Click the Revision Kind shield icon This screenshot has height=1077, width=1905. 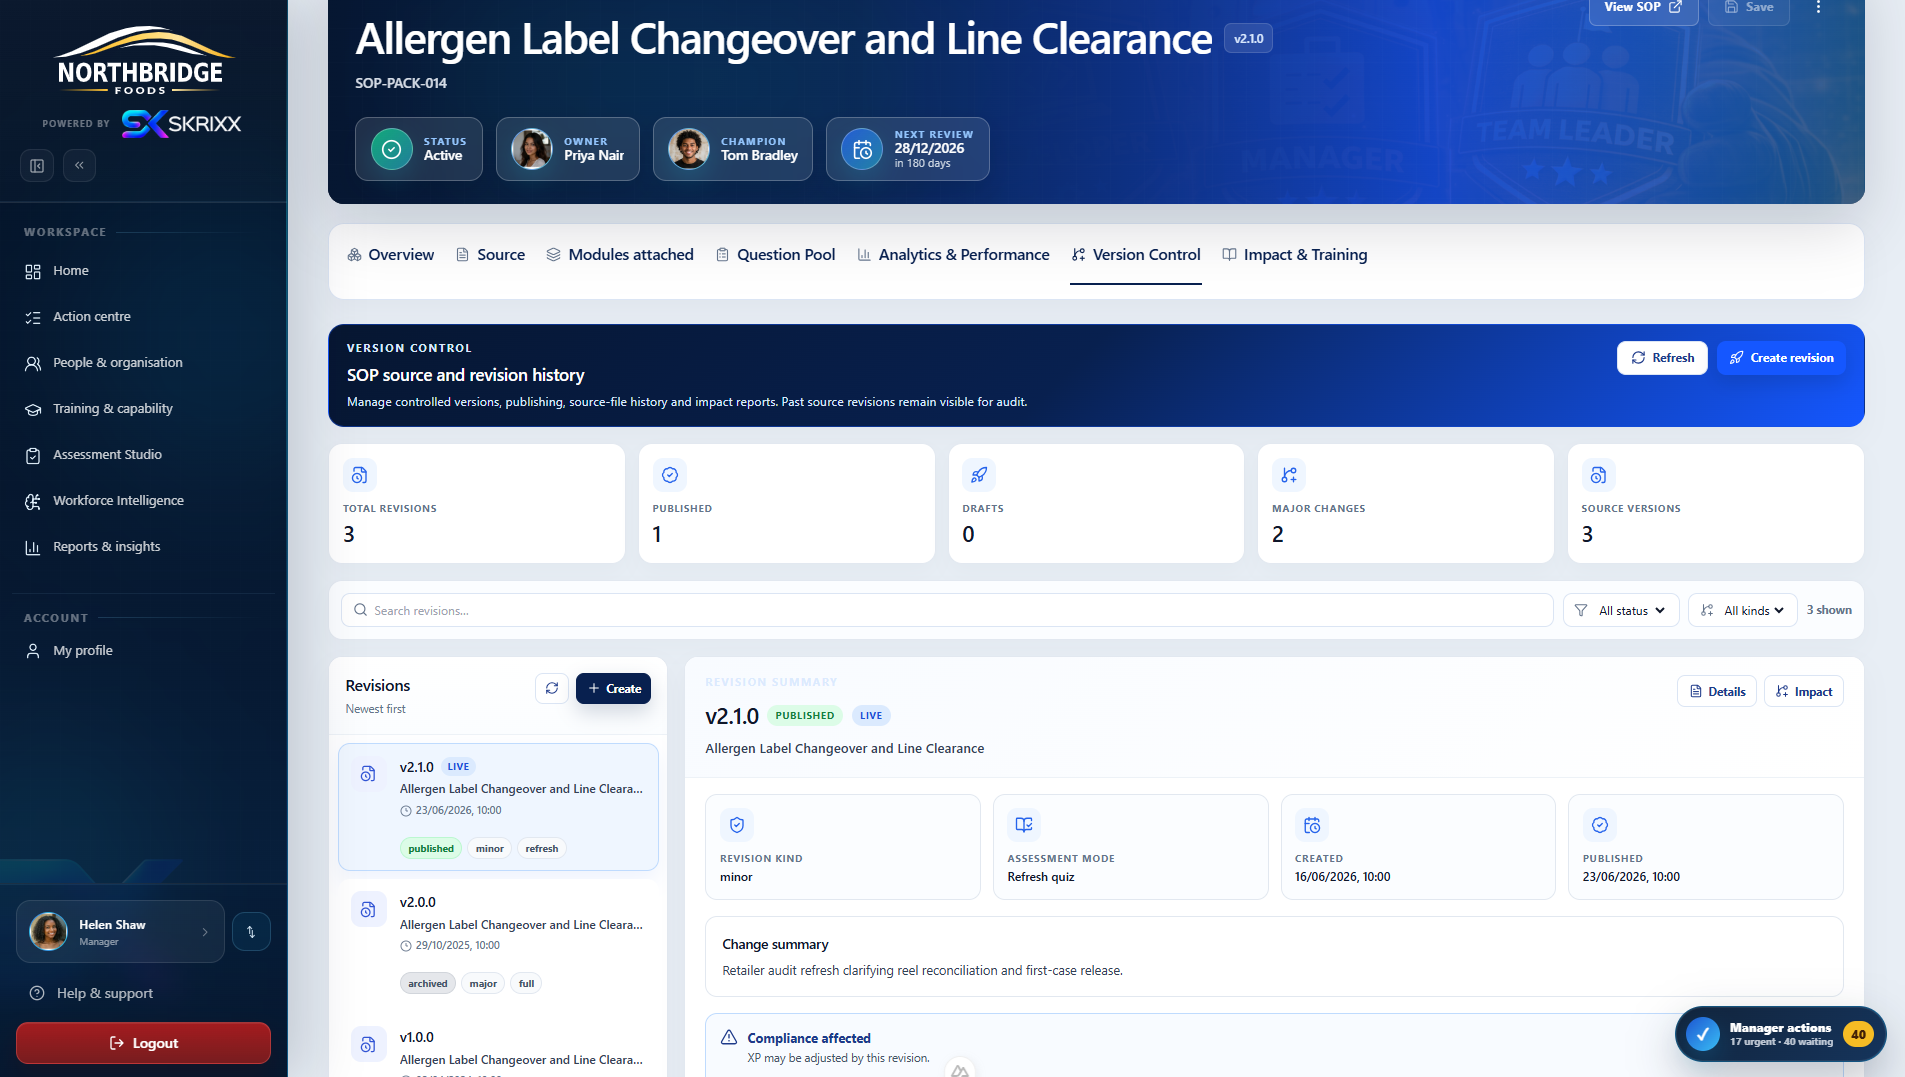pyautogui.click(x=737, y=825)
